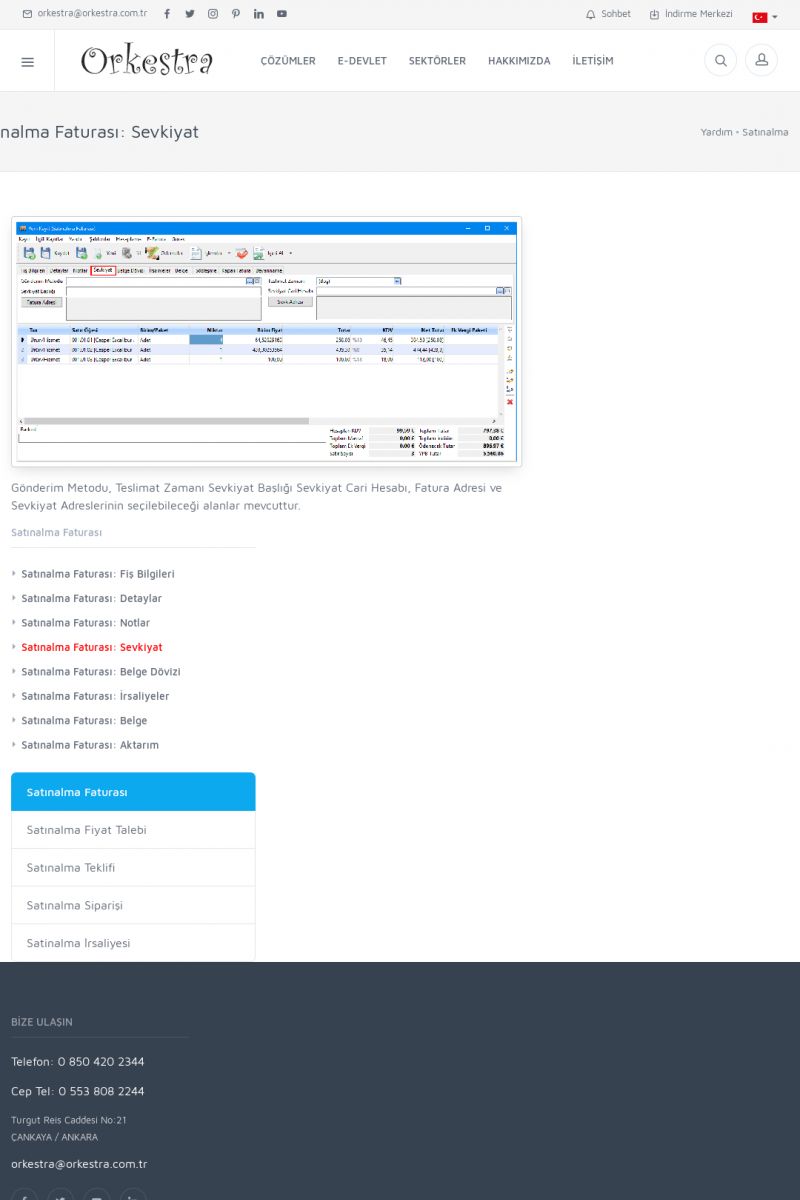The height and width of the screenshot is (1200, 800).
Task: Click the LinkedIn icon in top bar
Action: point(259,14)
